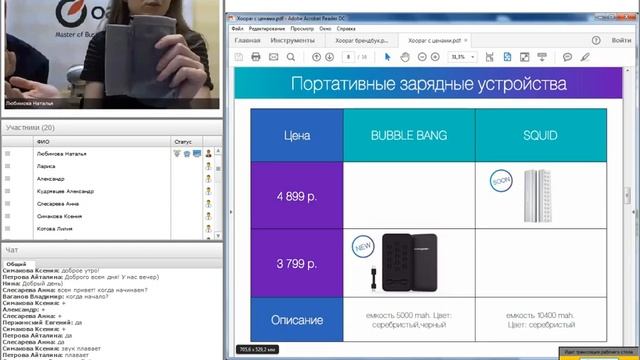Click the fit-to-width page icon

[490, 57]
